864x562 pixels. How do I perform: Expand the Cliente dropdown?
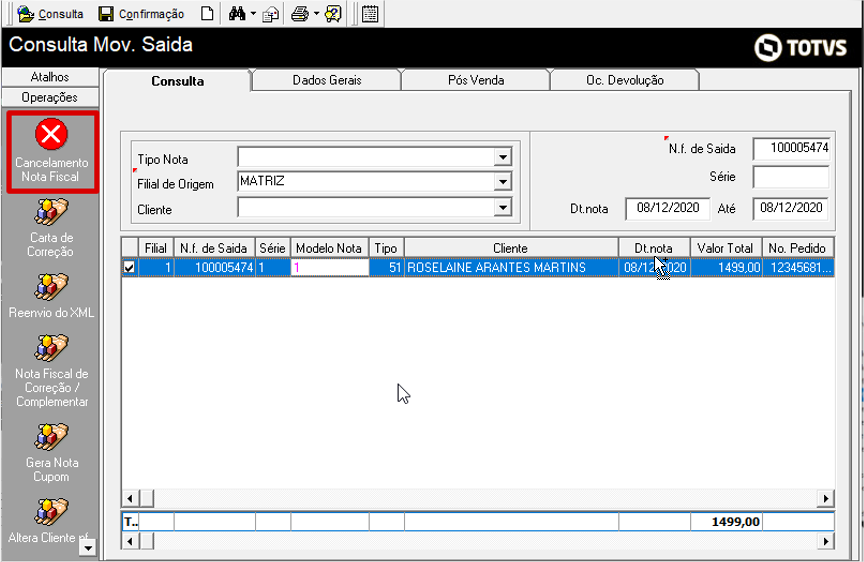pyautogui.click(x=503, y=208)
